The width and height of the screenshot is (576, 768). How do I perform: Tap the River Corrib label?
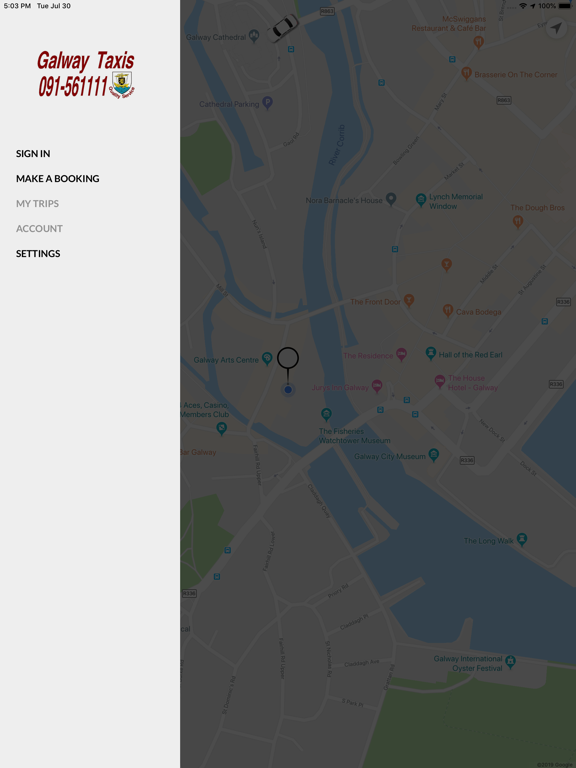point(337,145)
